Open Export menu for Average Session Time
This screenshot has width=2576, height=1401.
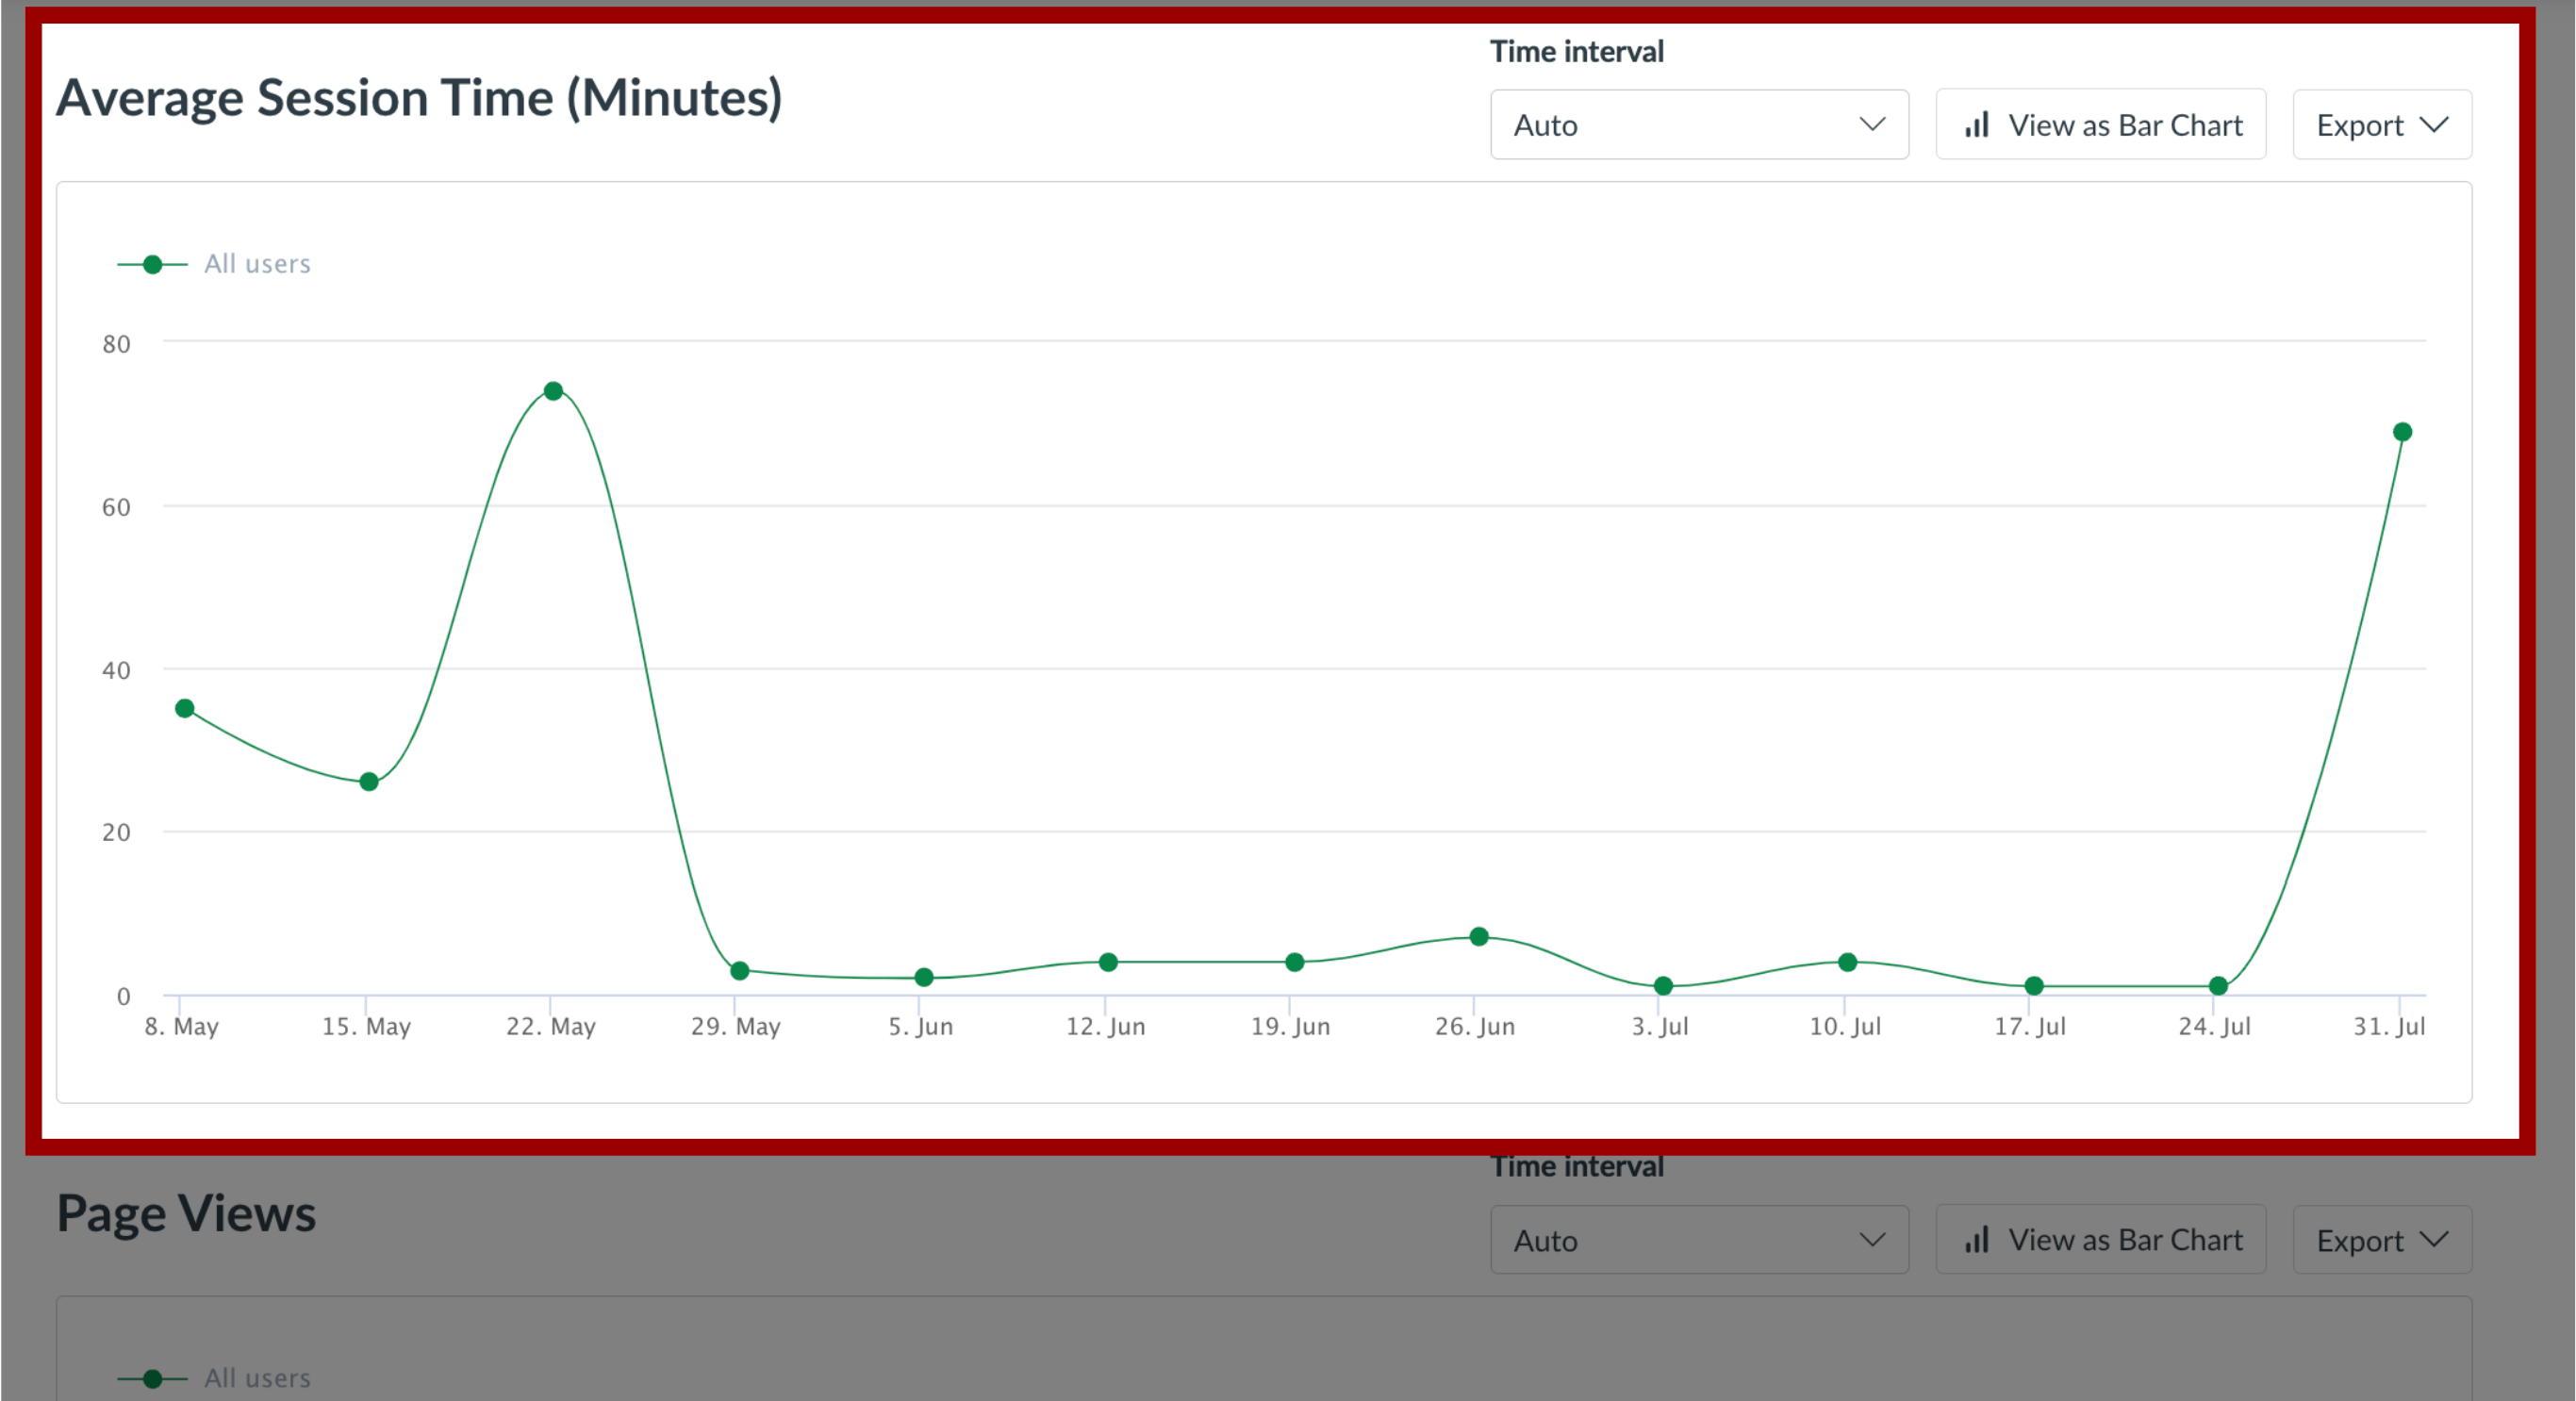pos(2382,125)
